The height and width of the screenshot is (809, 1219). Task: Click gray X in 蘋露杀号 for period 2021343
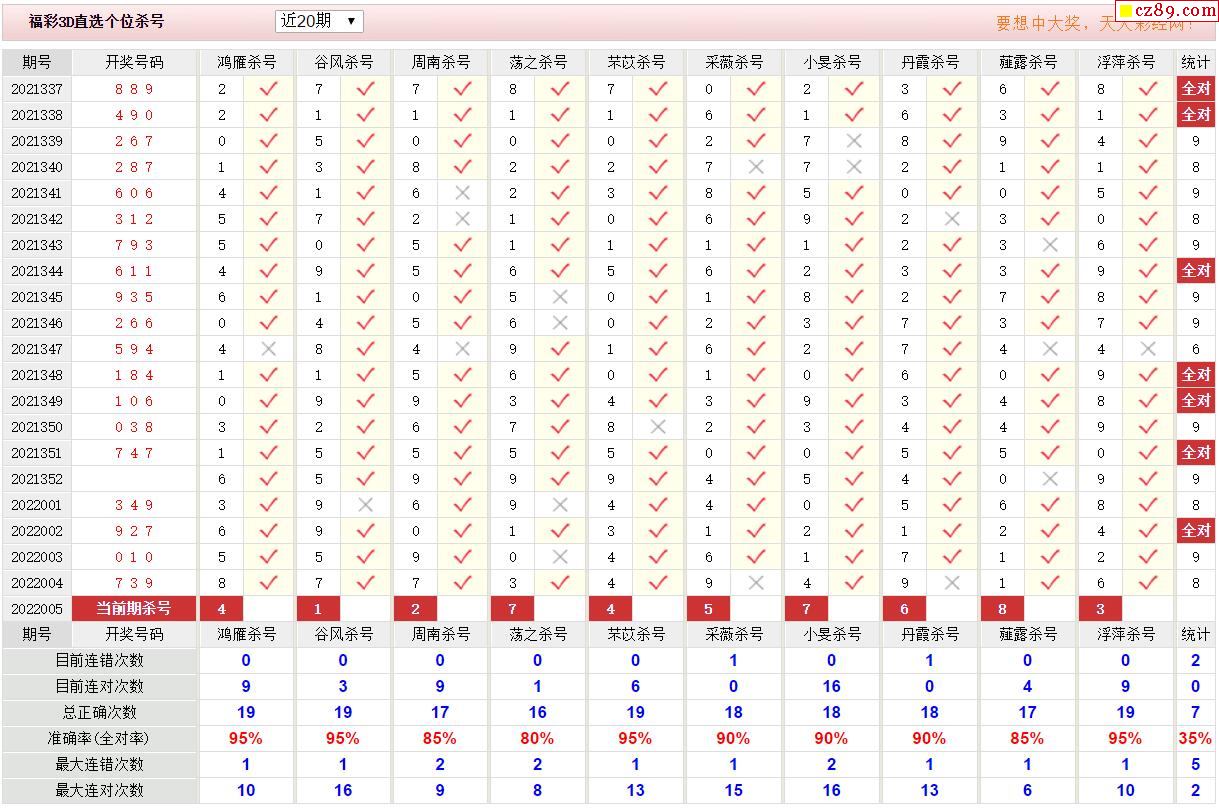click(1049, 245)
